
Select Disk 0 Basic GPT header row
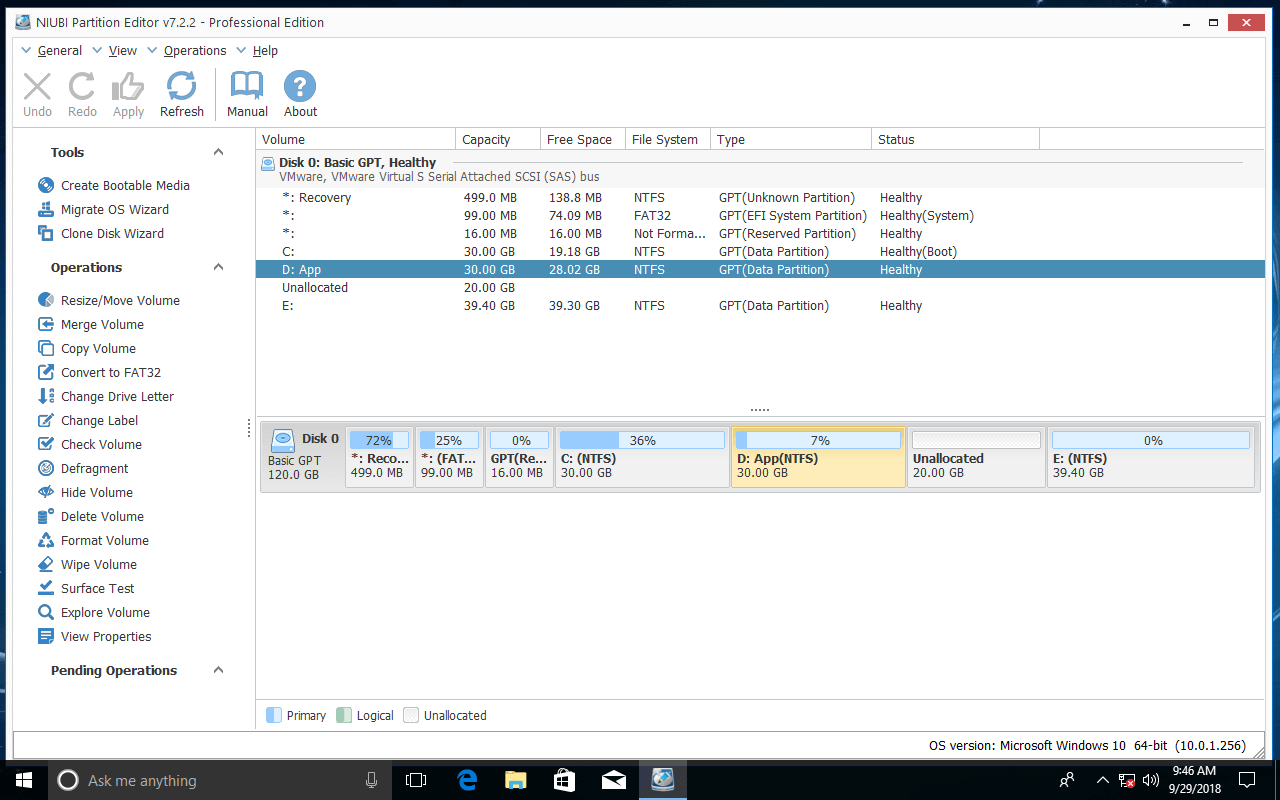click(x=760, y=169)
